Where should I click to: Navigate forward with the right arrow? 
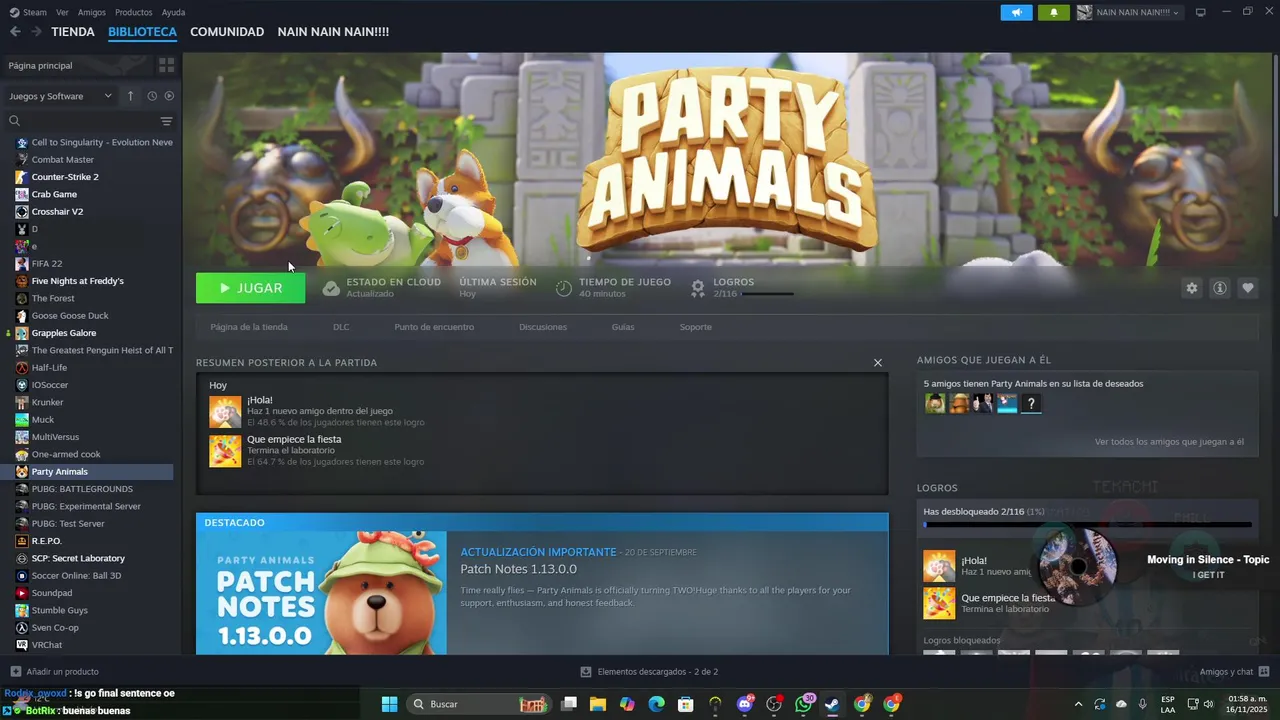[x=36, y=32]
